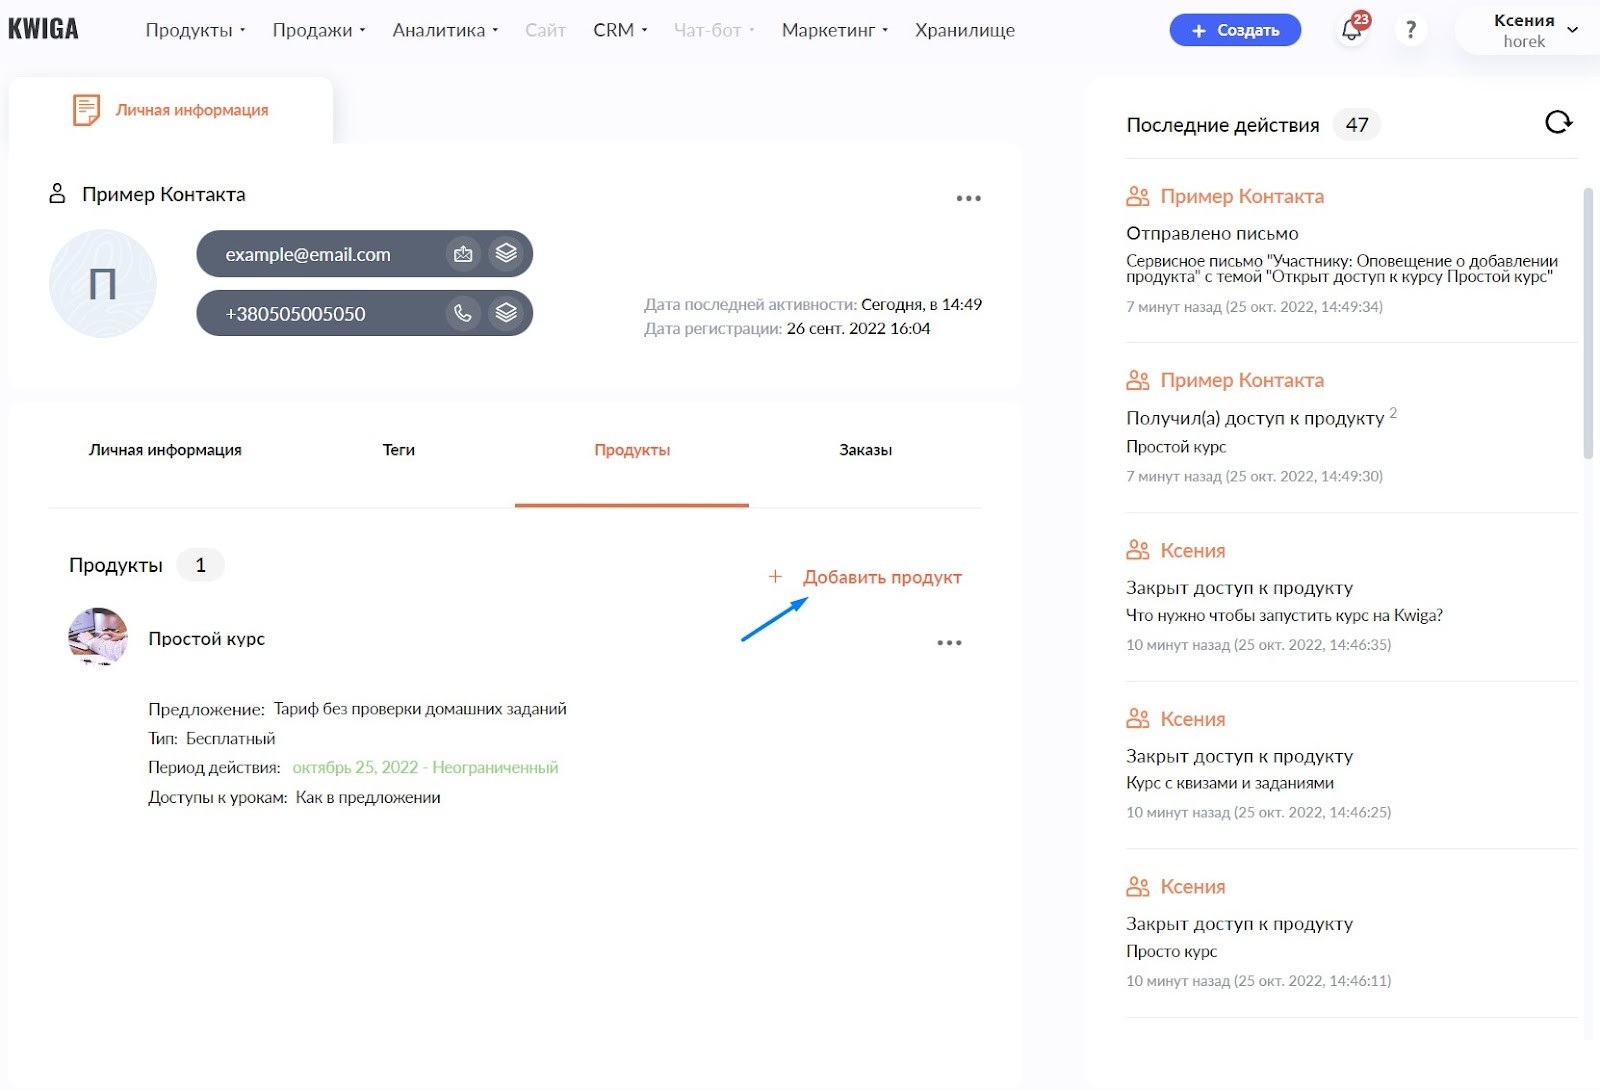The height and width of the screenshot is (1090, 1600).
Task: Switch to the Теги tab
Action: (x=398, y=450)
